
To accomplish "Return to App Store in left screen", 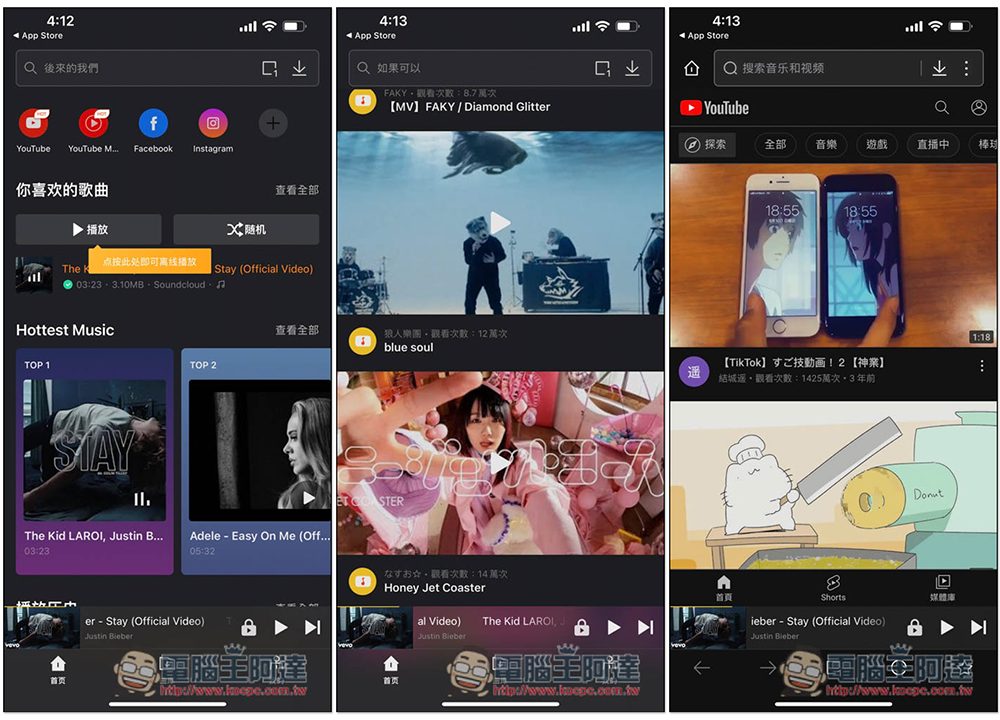I will (x=38, y=36).
